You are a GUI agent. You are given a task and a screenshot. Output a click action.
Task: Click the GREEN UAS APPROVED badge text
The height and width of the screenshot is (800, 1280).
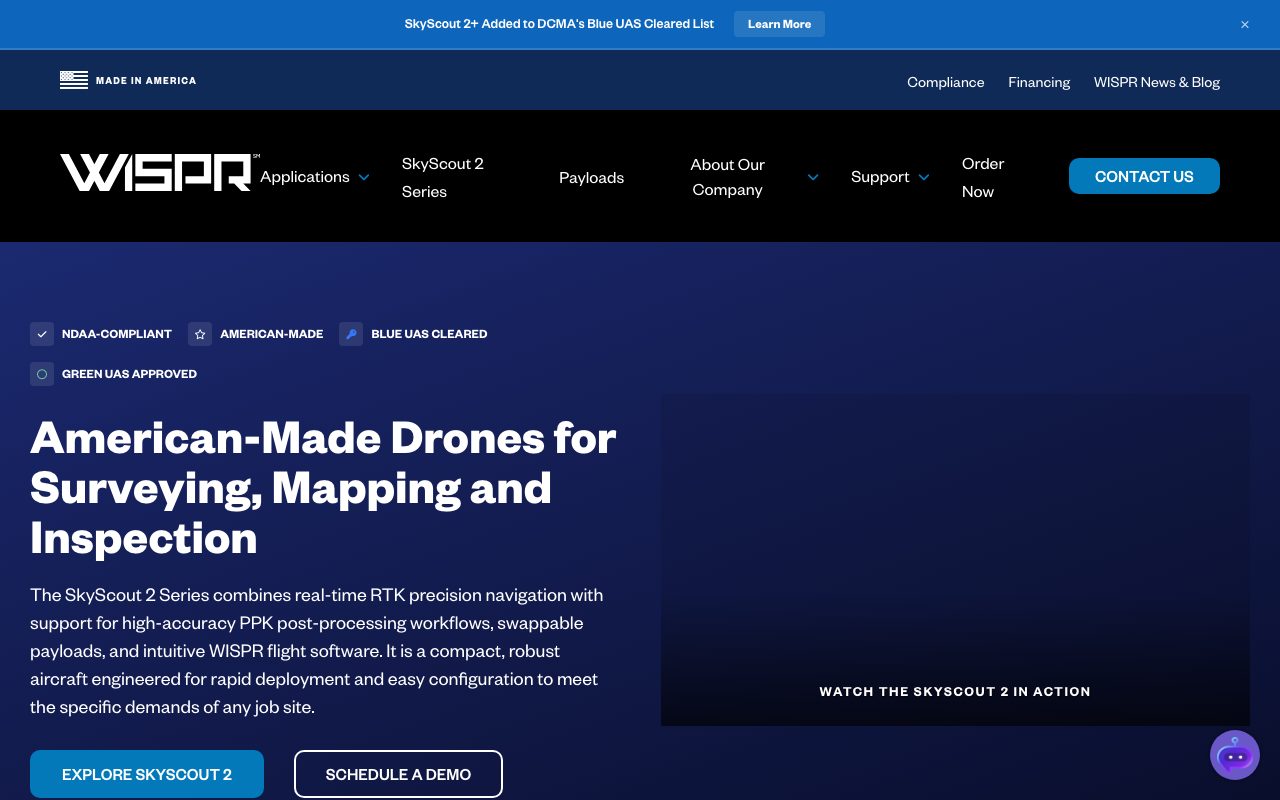[x=129, y=374]
